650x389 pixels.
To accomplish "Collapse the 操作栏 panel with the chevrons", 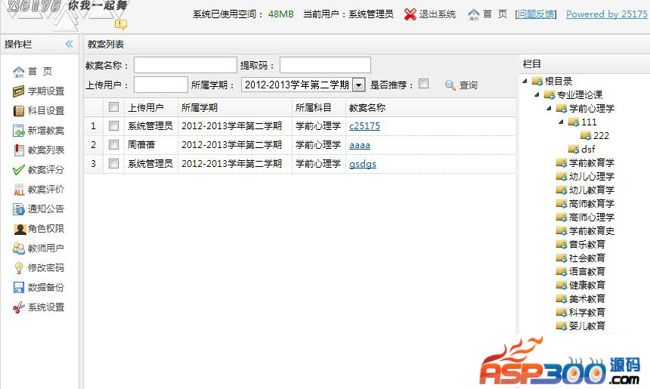I will 69,44.
